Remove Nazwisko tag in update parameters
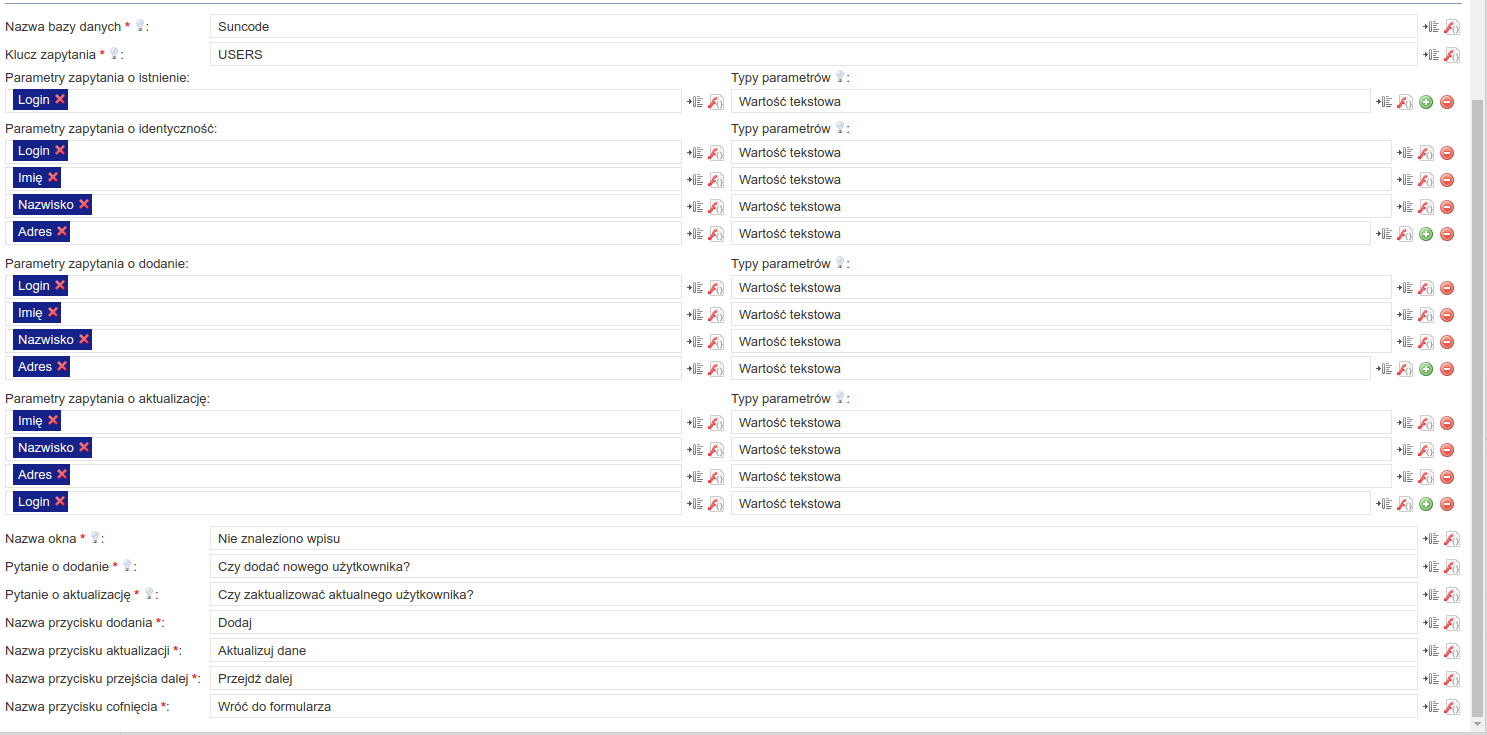The image size is (1487, 735). (84, 447)
